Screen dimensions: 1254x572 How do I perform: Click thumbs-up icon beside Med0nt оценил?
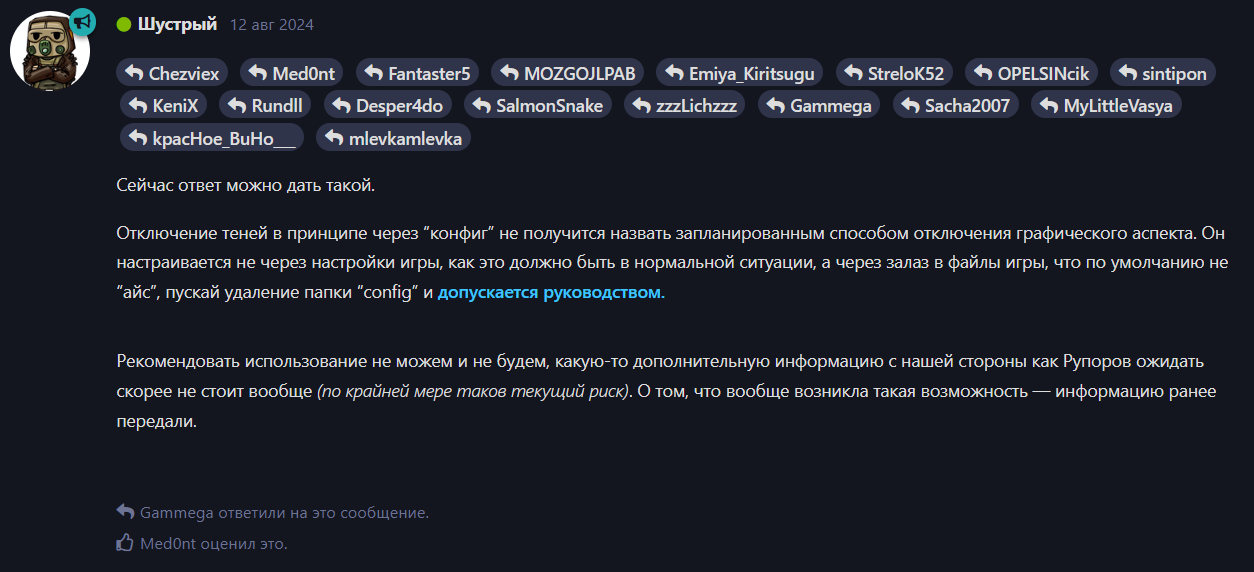click(x=125, y=543)
